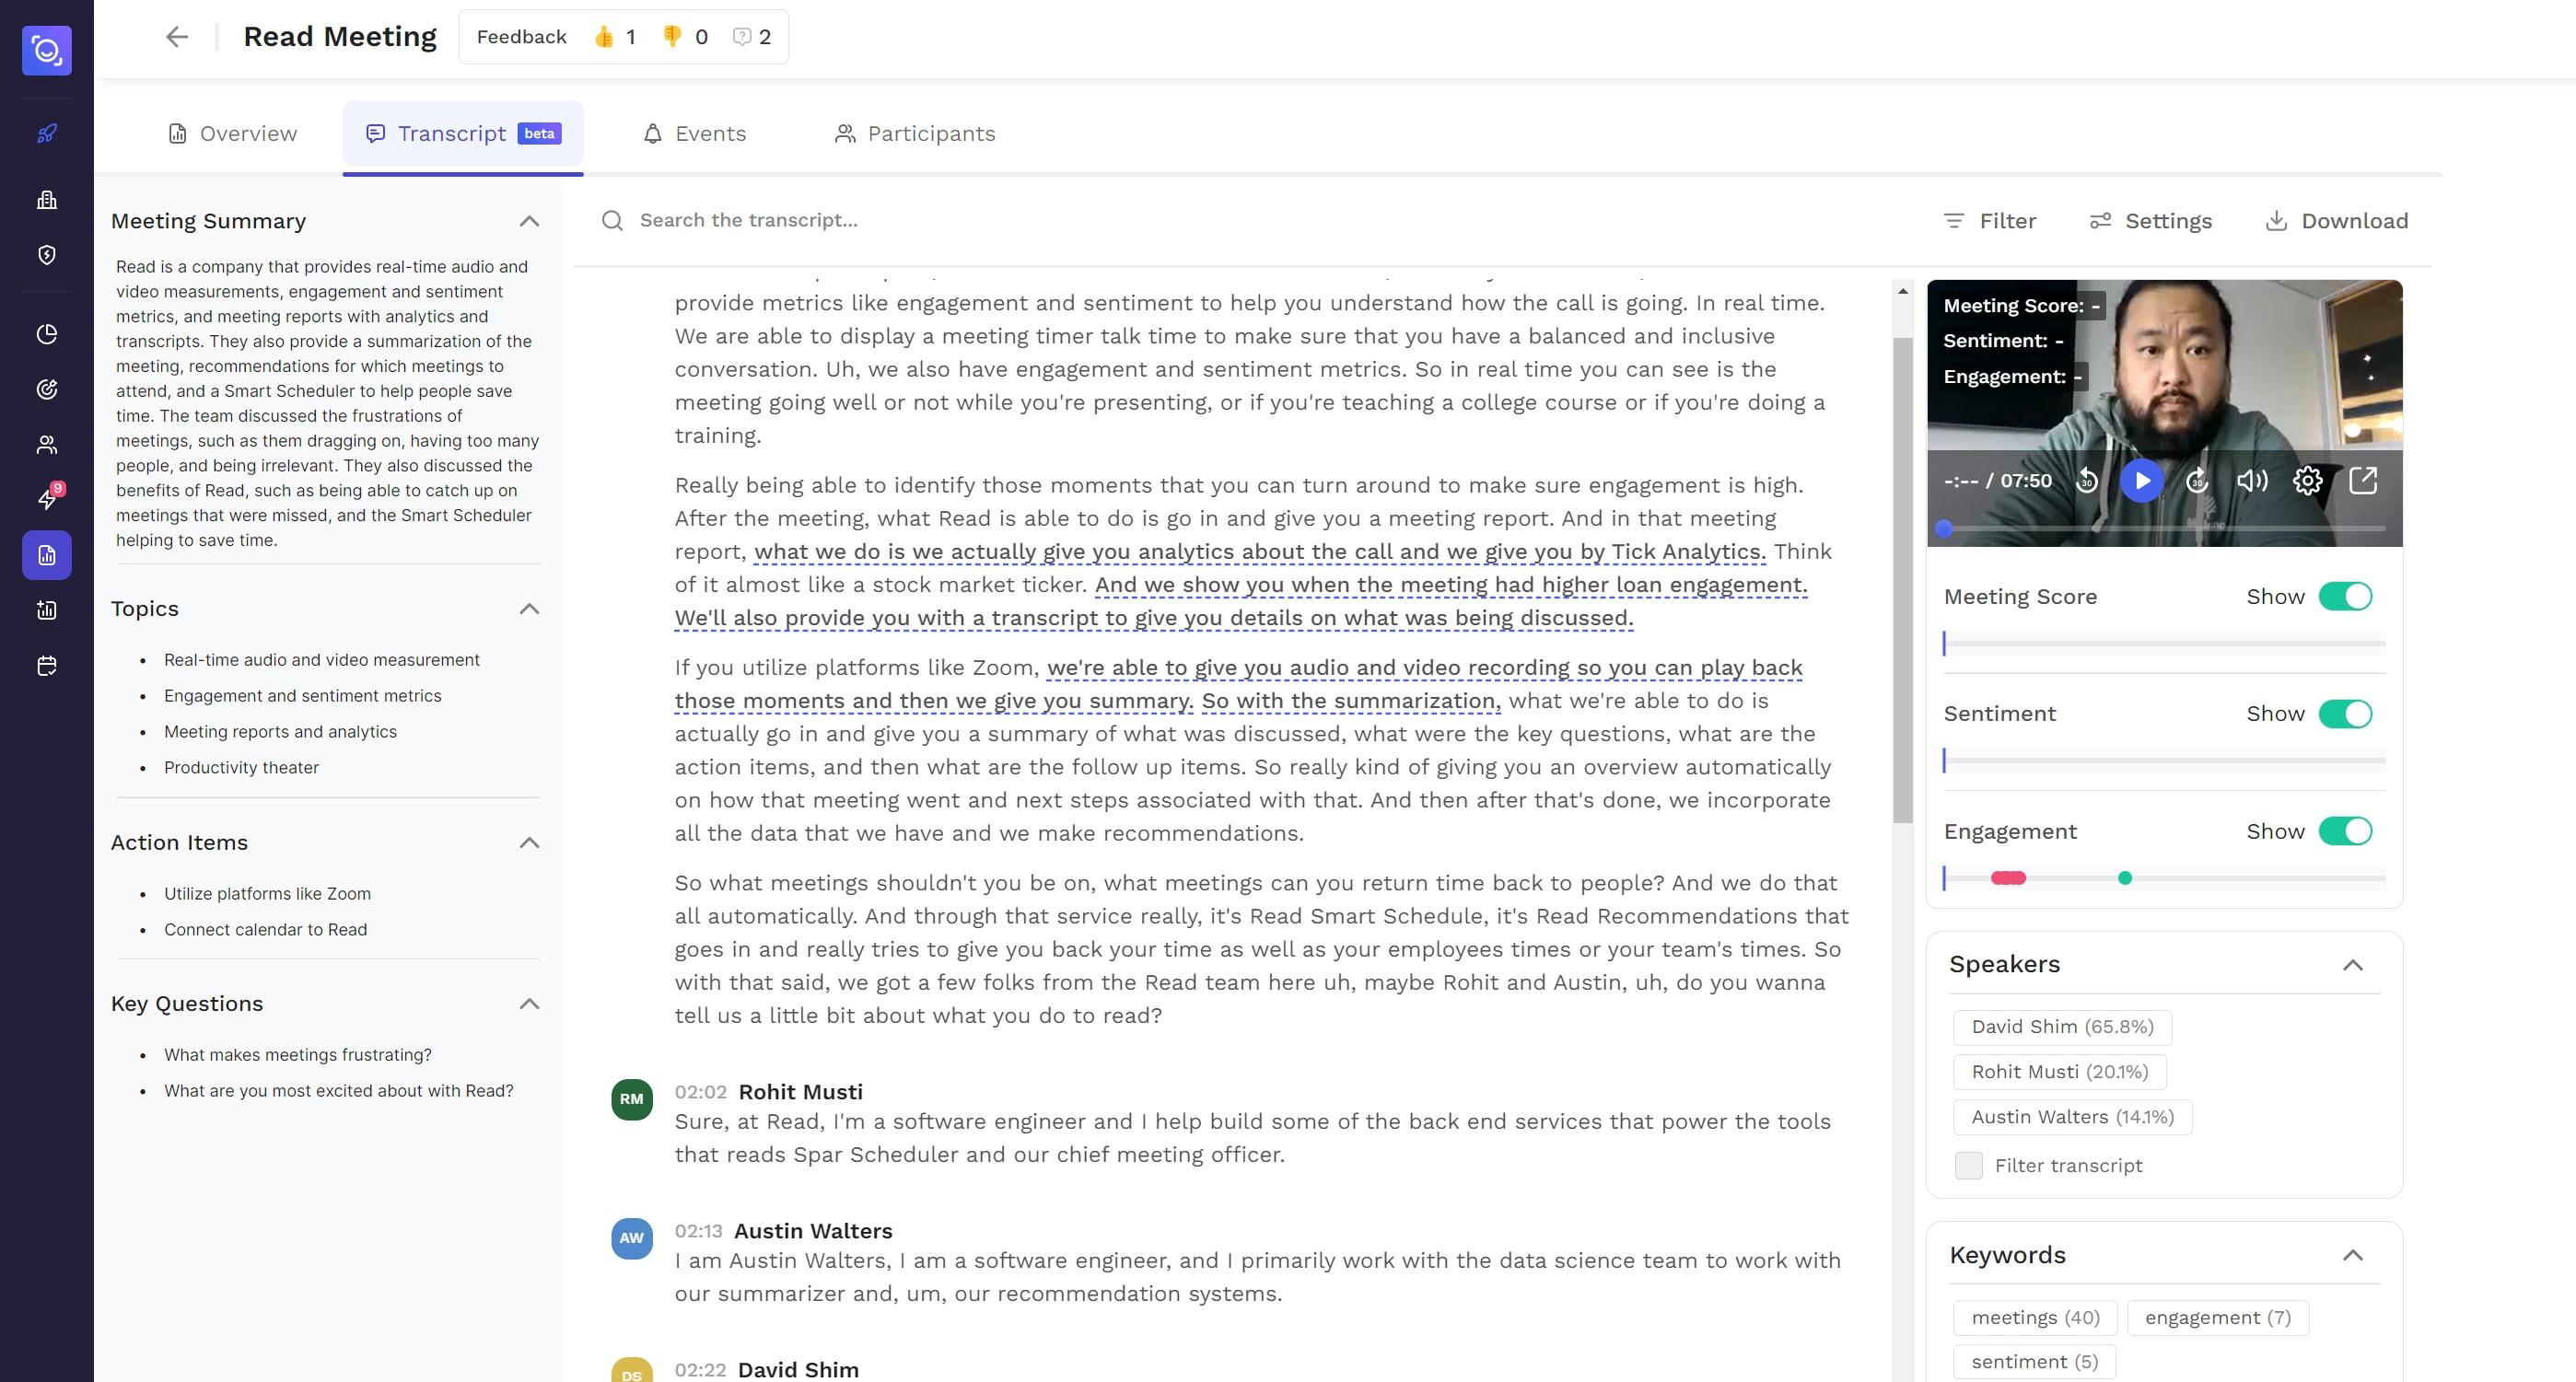The height and width of the screenshot is (1382, 2576).
Task: Open the calendar check icon
Action: click(47, 666)
